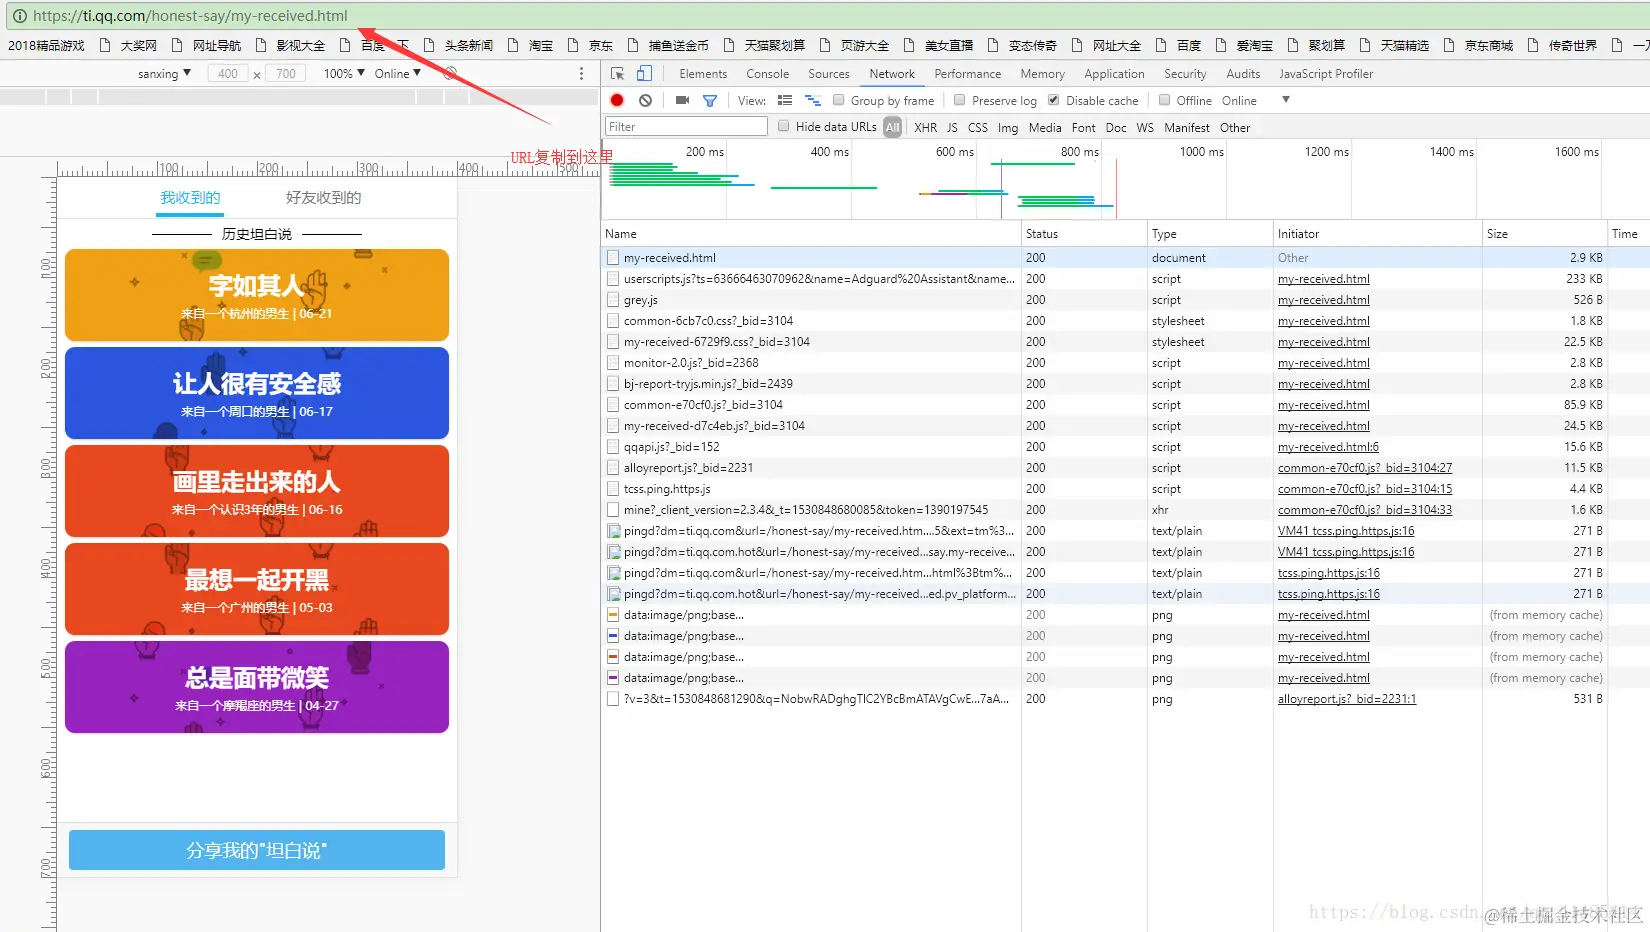Open the 京东 bookmark
The width and height of the screenshot is (1650, 932).
[590, 46]
